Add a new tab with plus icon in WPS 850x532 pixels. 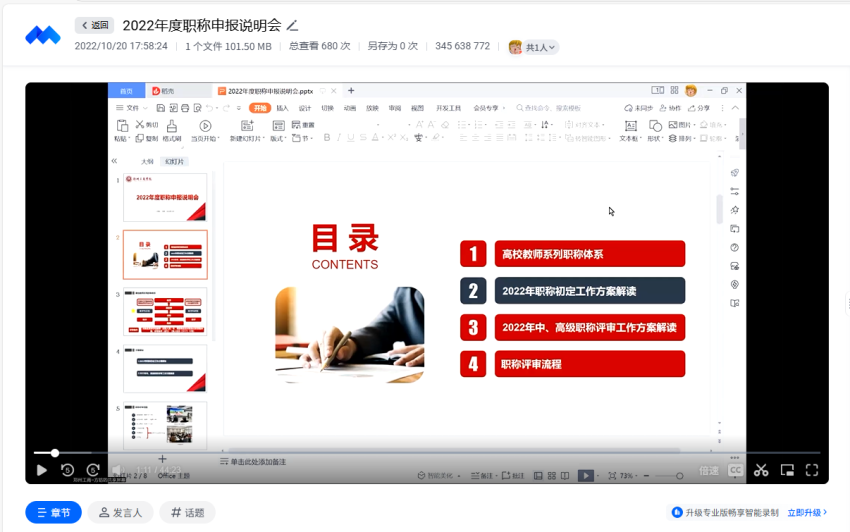point(351,91)
